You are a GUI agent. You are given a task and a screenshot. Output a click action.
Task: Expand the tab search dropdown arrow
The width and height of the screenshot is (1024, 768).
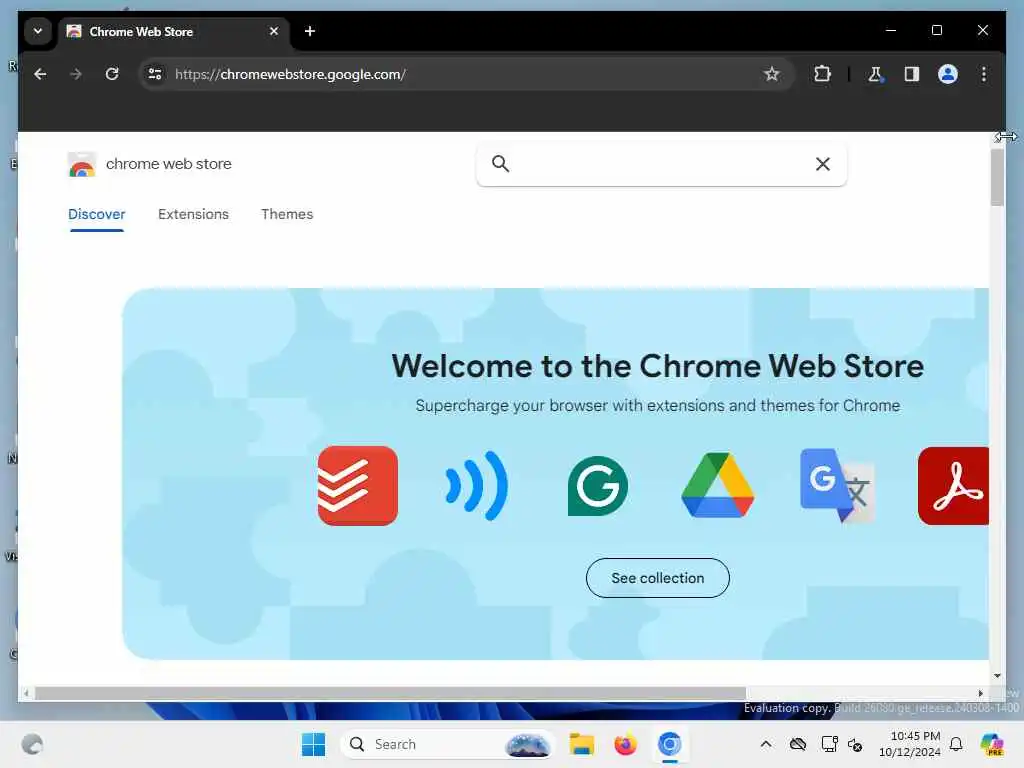[x=38, y=31]
